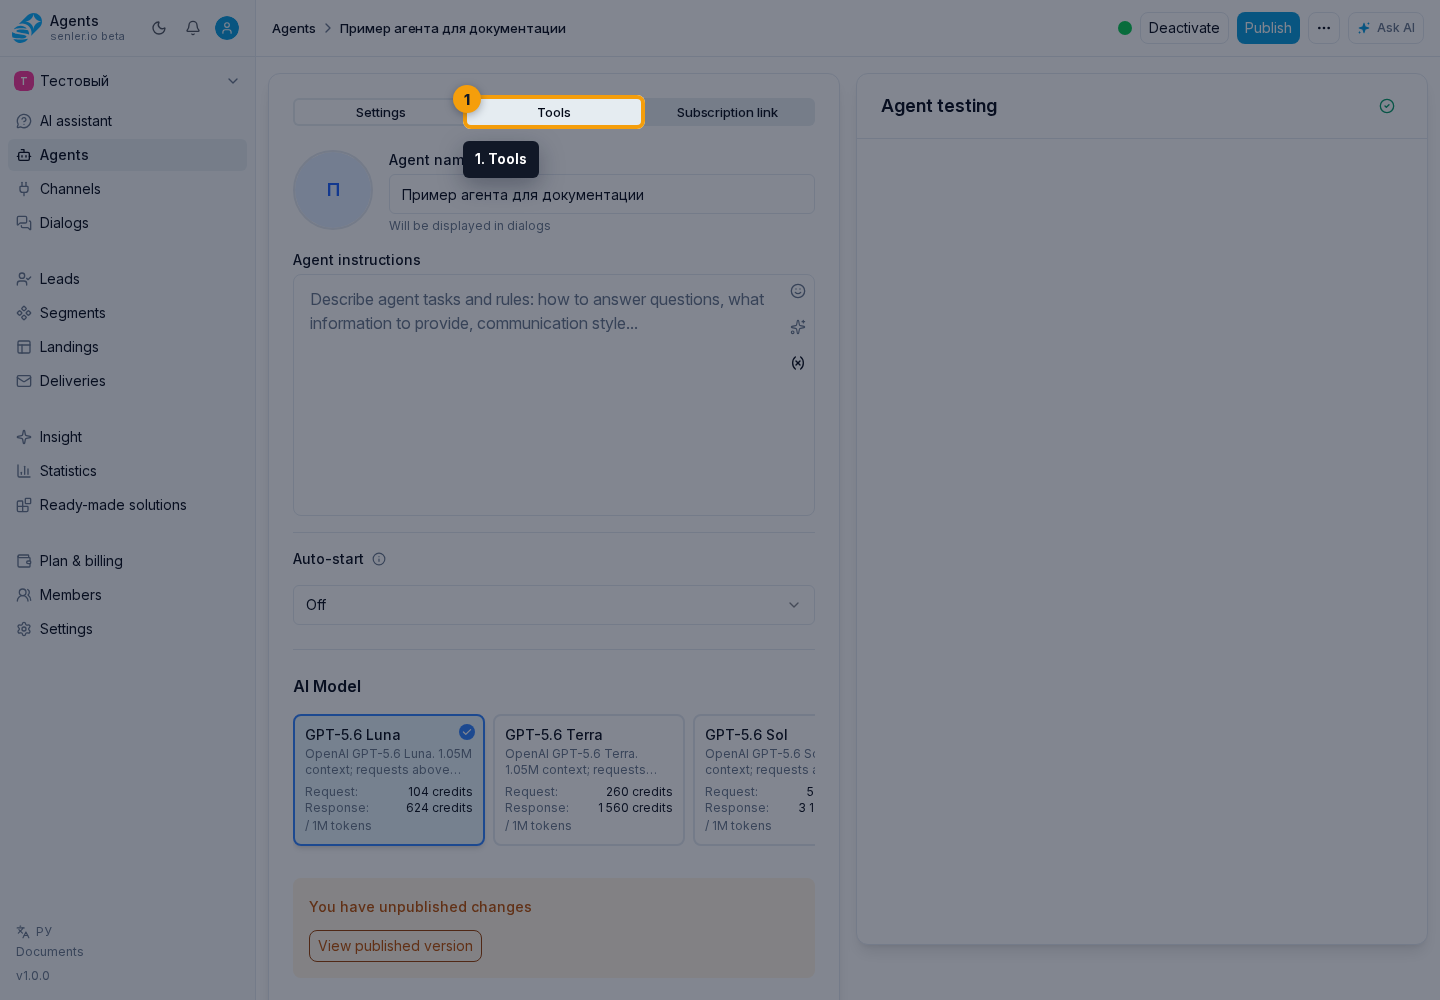Screen dimensions: 1440x1000
Task: Open Insight page
Action: point(127,437)
